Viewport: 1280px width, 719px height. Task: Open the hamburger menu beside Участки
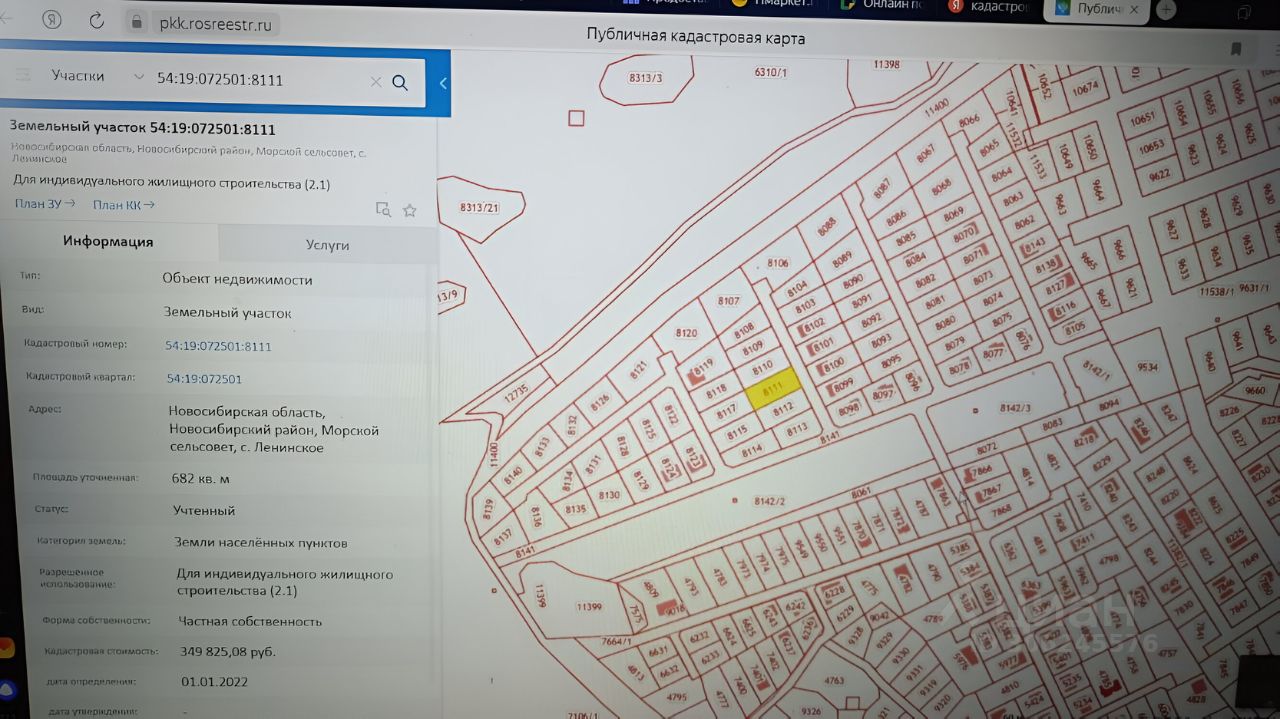23,76
